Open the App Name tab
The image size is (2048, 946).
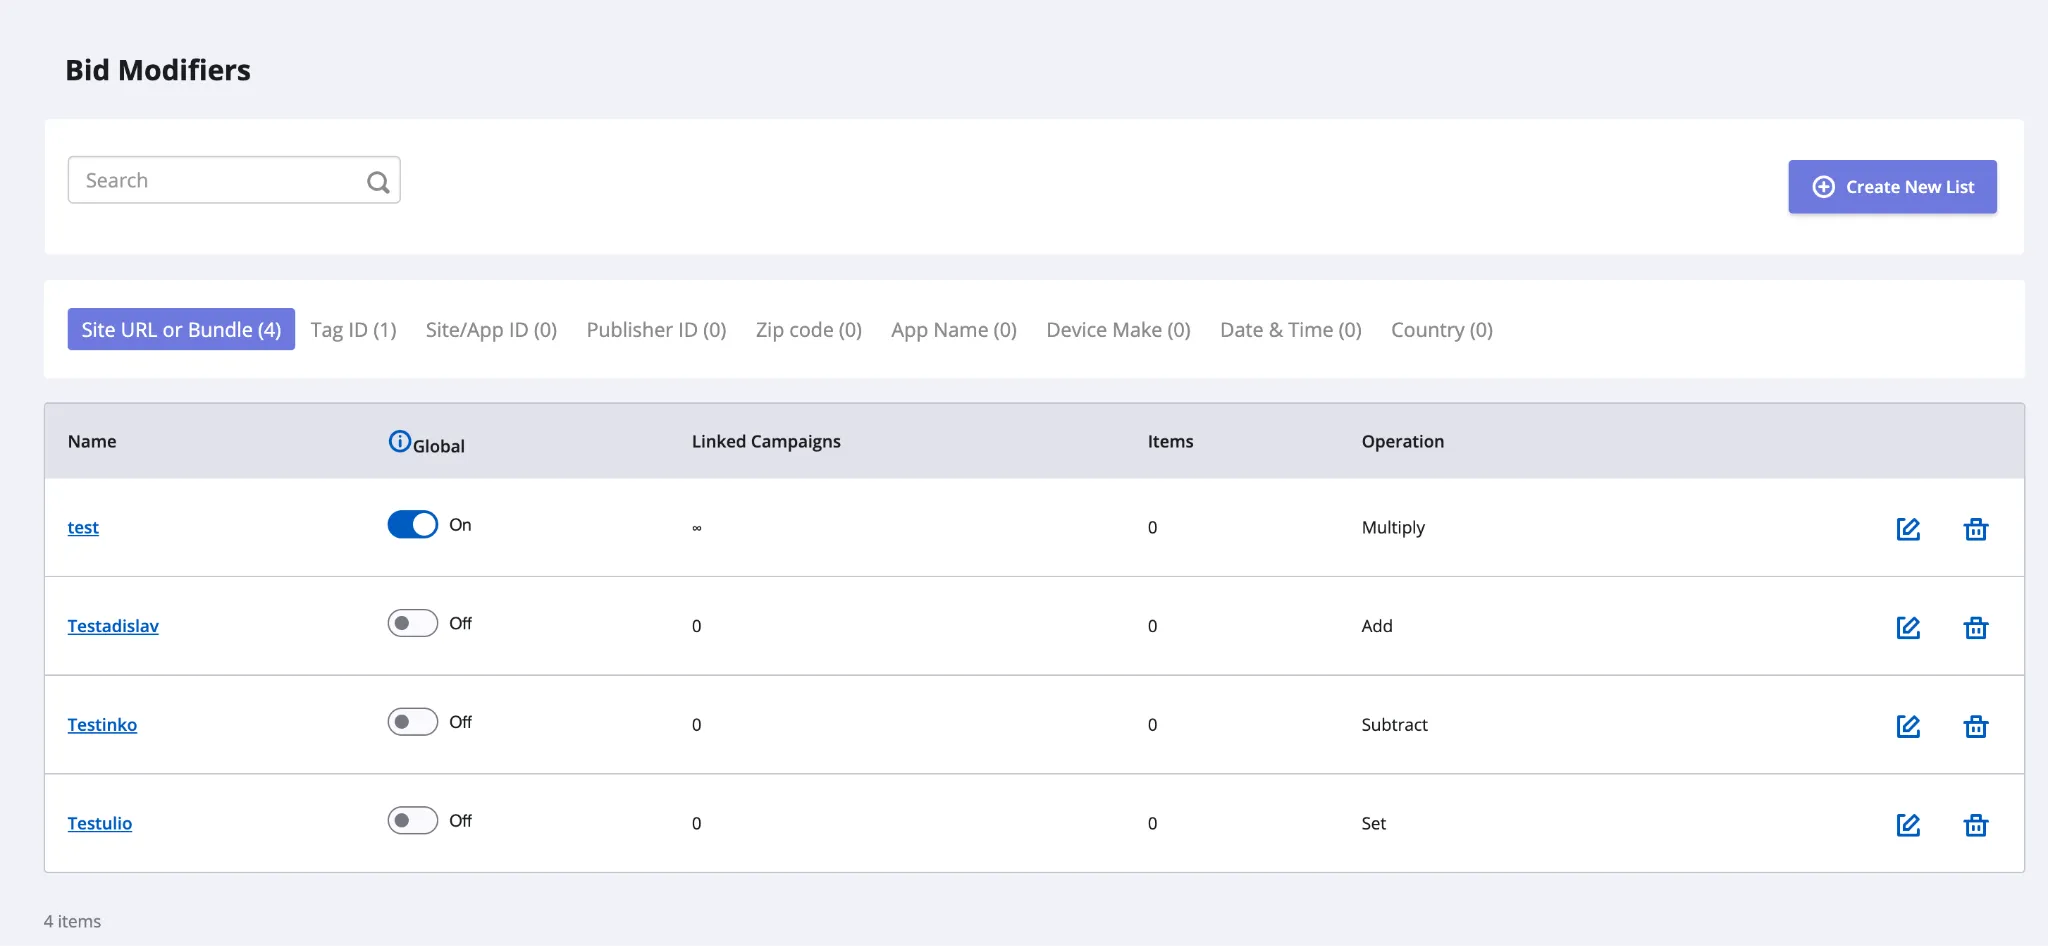[954, 329]
